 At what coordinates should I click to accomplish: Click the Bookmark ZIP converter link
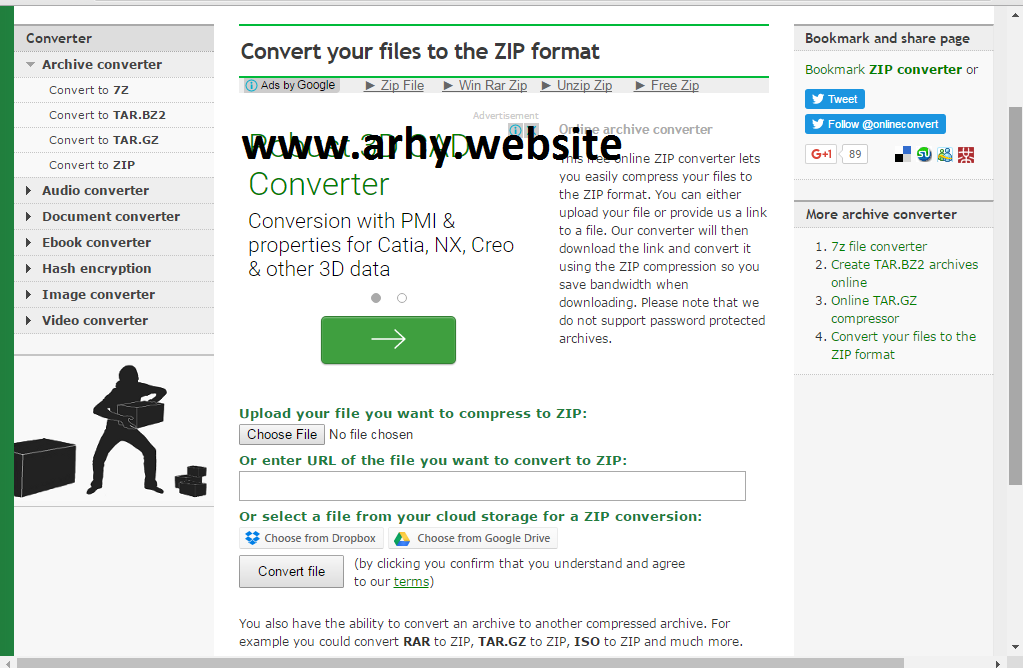click(x=883, y=70)
